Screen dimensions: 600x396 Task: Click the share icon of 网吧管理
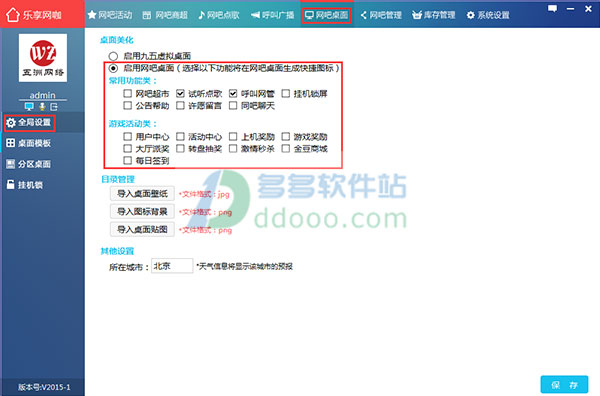pyautogui.click(x=364, y=15)
